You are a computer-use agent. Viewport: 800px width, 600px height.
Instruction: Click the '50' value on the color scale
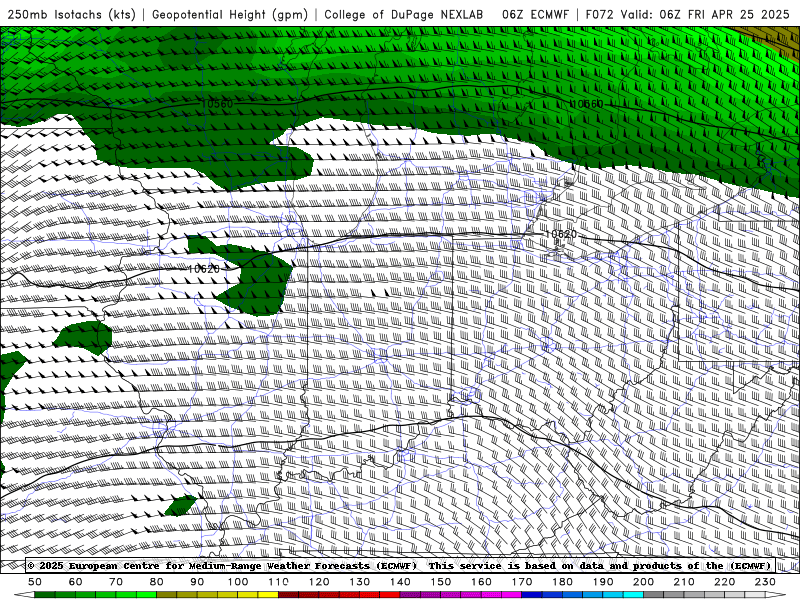pyautogui.click(x=35, y=582)
